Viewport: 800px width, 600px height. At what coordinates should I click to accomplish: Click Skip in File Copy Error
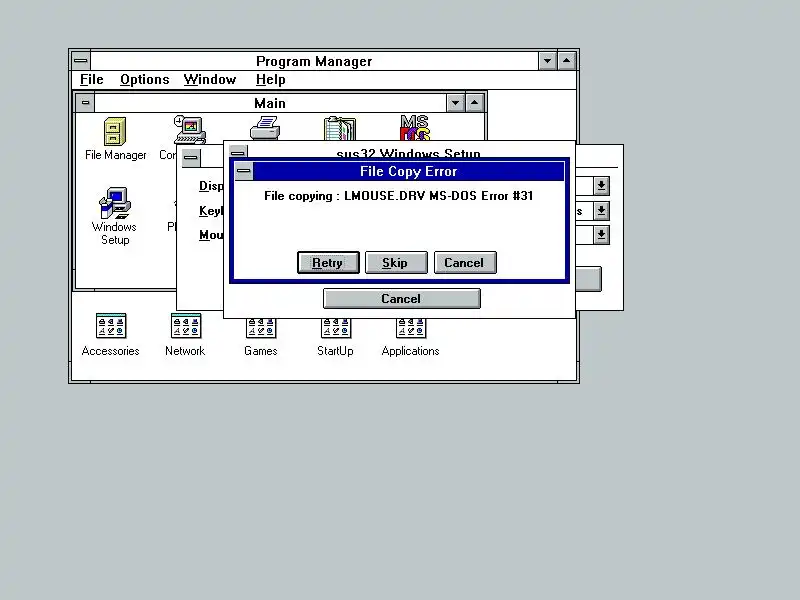(x=396, y=262)
